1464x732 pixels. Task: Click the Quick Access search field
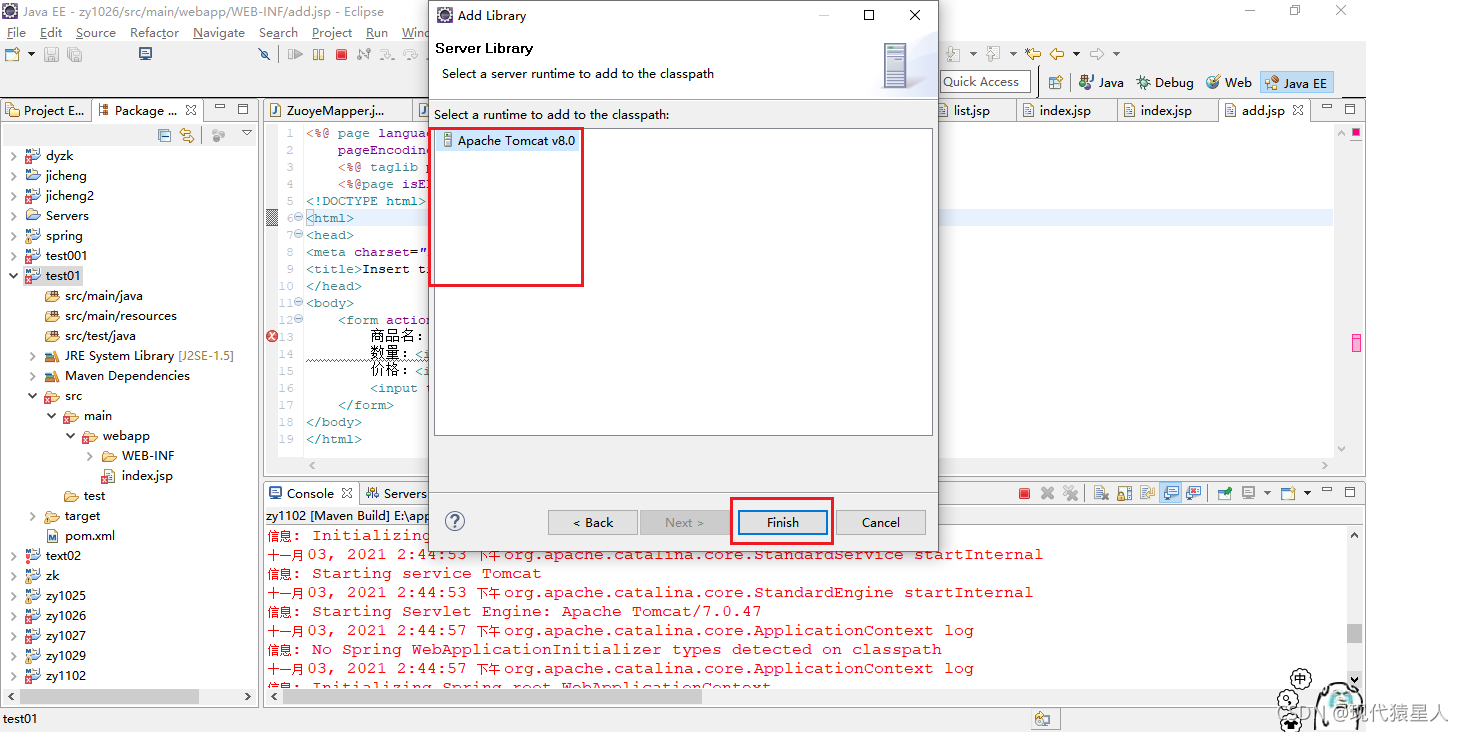(x=984, y=82)
